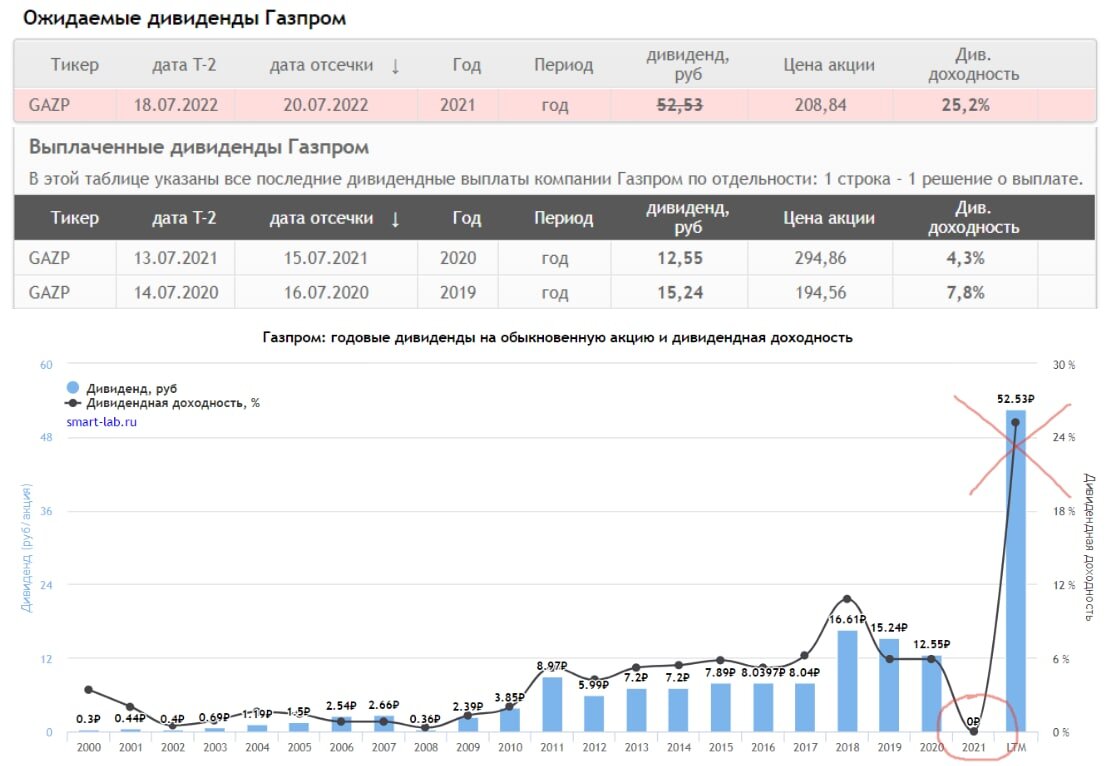Click the 2018 dividend bar 16.61₽
Image resolution: width=1111 pixels, height=766 pixels.
pos(847,681)
